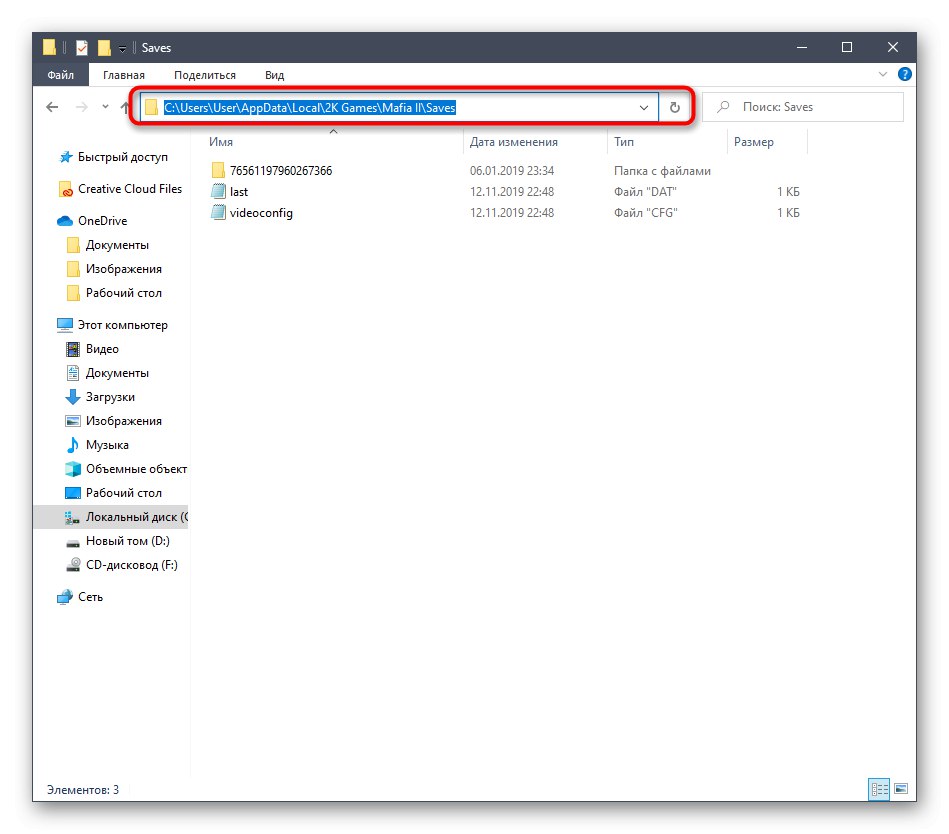The image size is (949, 834).
Task: Sort by the Размер column header
Action: [x=754, y=142]
